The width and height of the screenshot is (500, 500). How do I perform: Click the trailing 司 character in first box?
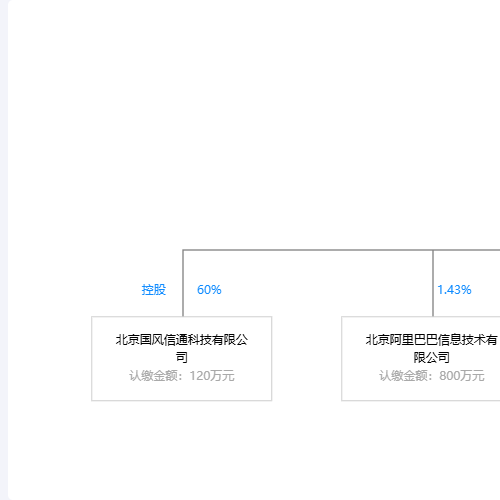point(182,357)
